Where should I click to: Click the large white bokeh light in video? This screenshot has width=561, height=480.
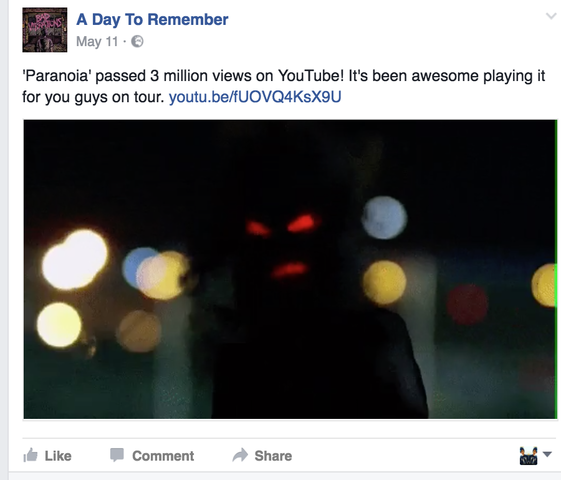[75, 259]
